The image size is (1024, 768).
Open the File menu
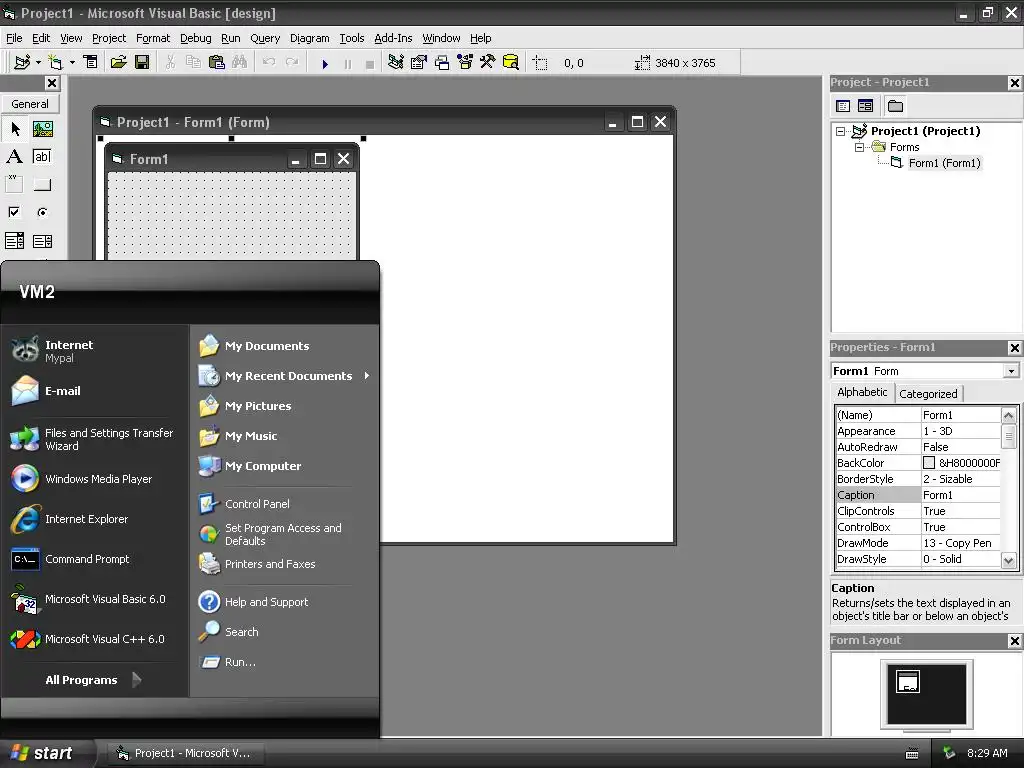pyautogui.click(x=14, y=38)
